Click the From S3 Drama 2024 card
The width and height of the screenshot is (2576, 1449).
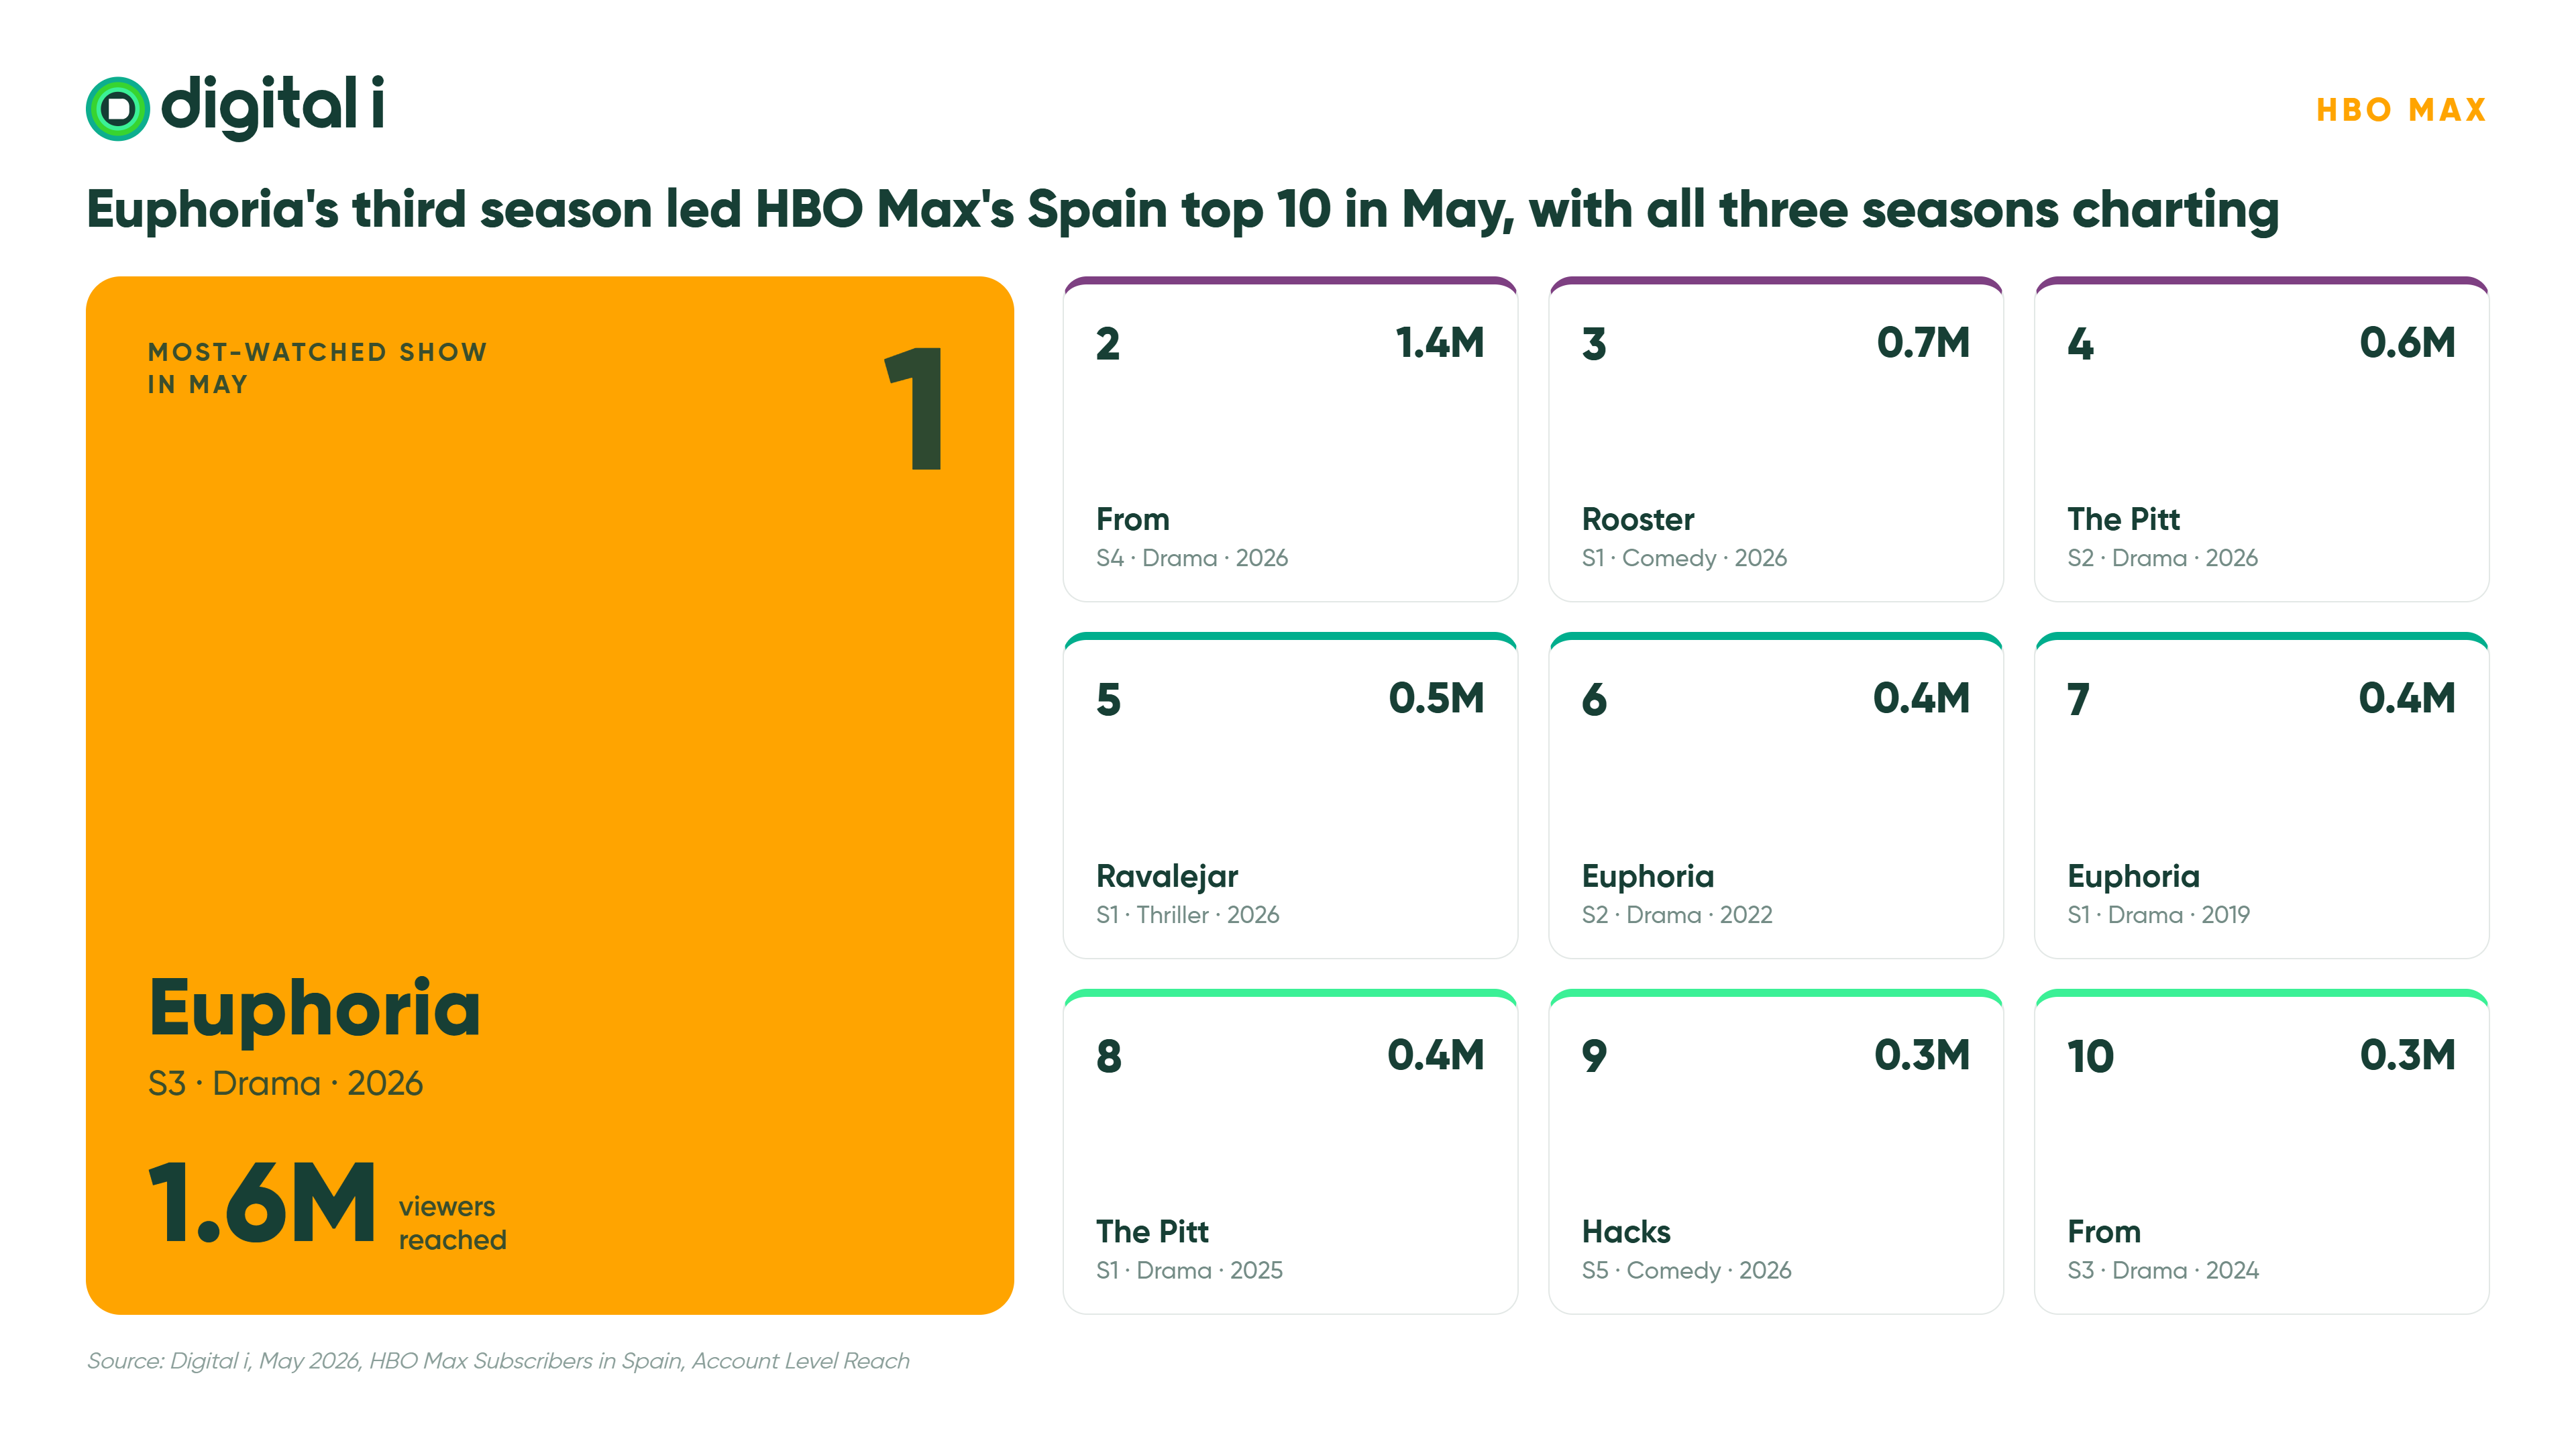point(2262,1151)
